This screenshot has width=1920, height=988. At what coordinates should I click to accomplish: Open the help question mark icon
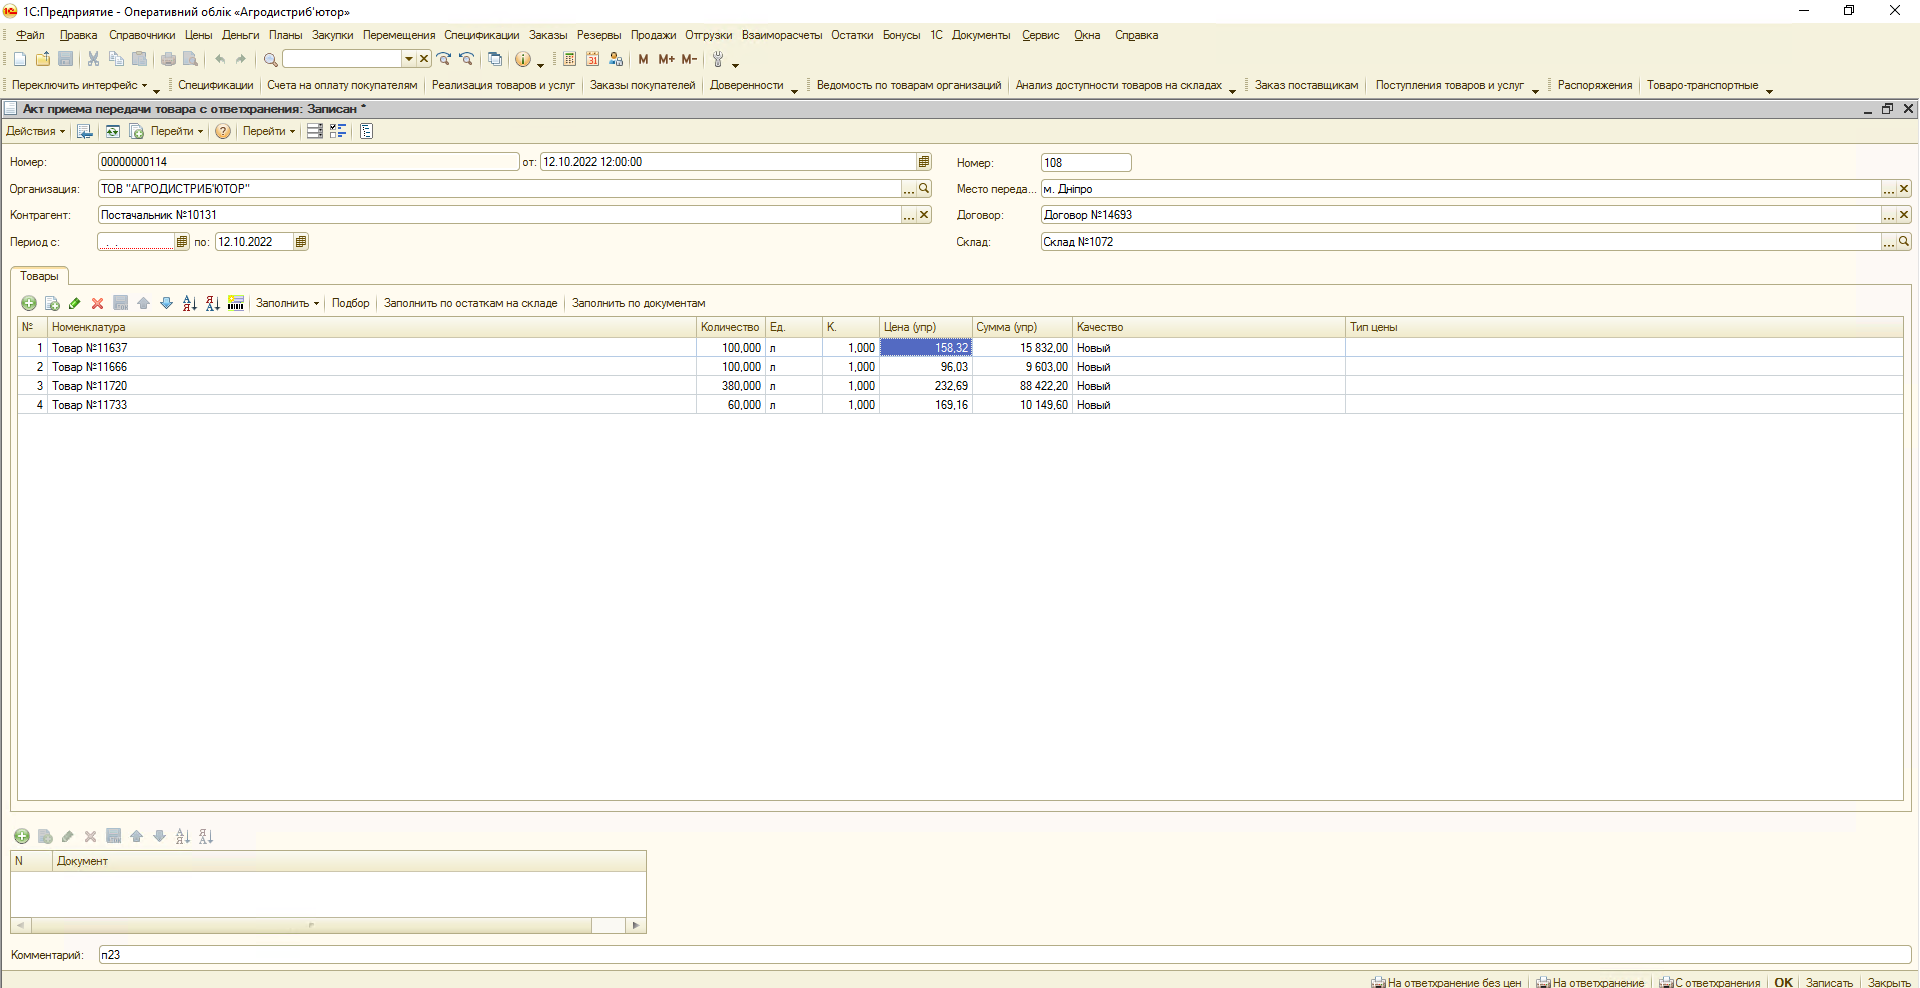point(223,132)
